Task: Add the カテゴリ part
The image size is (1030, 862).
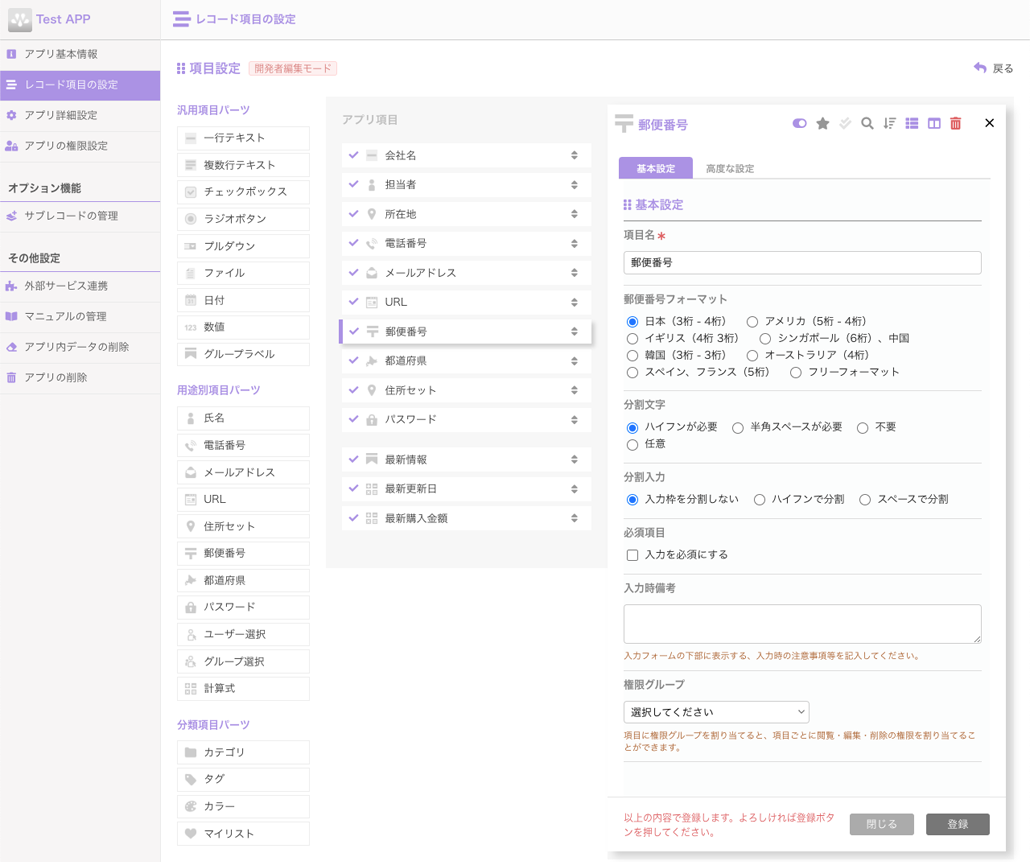Action: coord(243,752)
